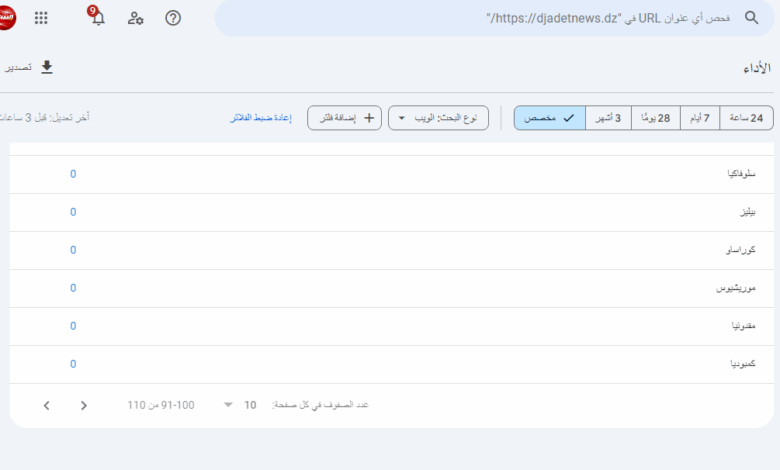Open the Google apps grid
Viewport: 780px width, 470px height.
(x=41, y=18)
